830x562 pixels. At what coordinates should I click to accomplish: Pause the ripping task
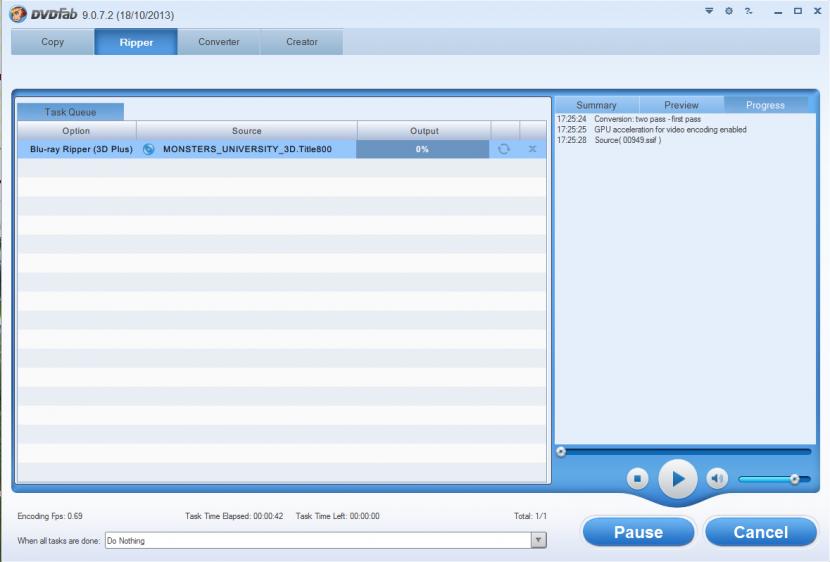638,532
